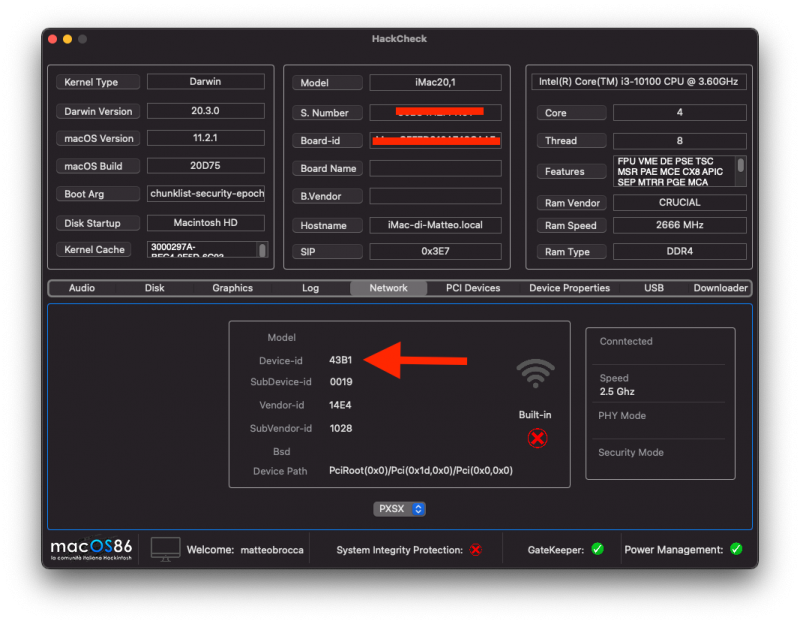Click the SIP value 0x3E7

tap(435, 251)
